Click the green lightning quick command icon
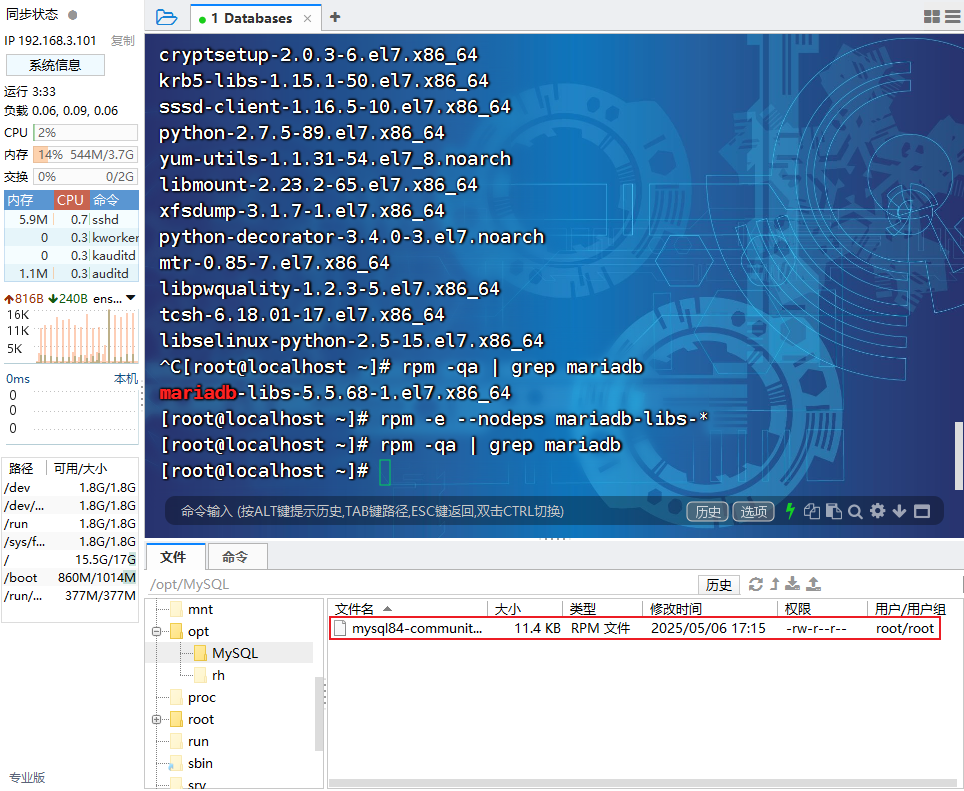Screen dimensions: 964x791 click(x=790, y=511)
